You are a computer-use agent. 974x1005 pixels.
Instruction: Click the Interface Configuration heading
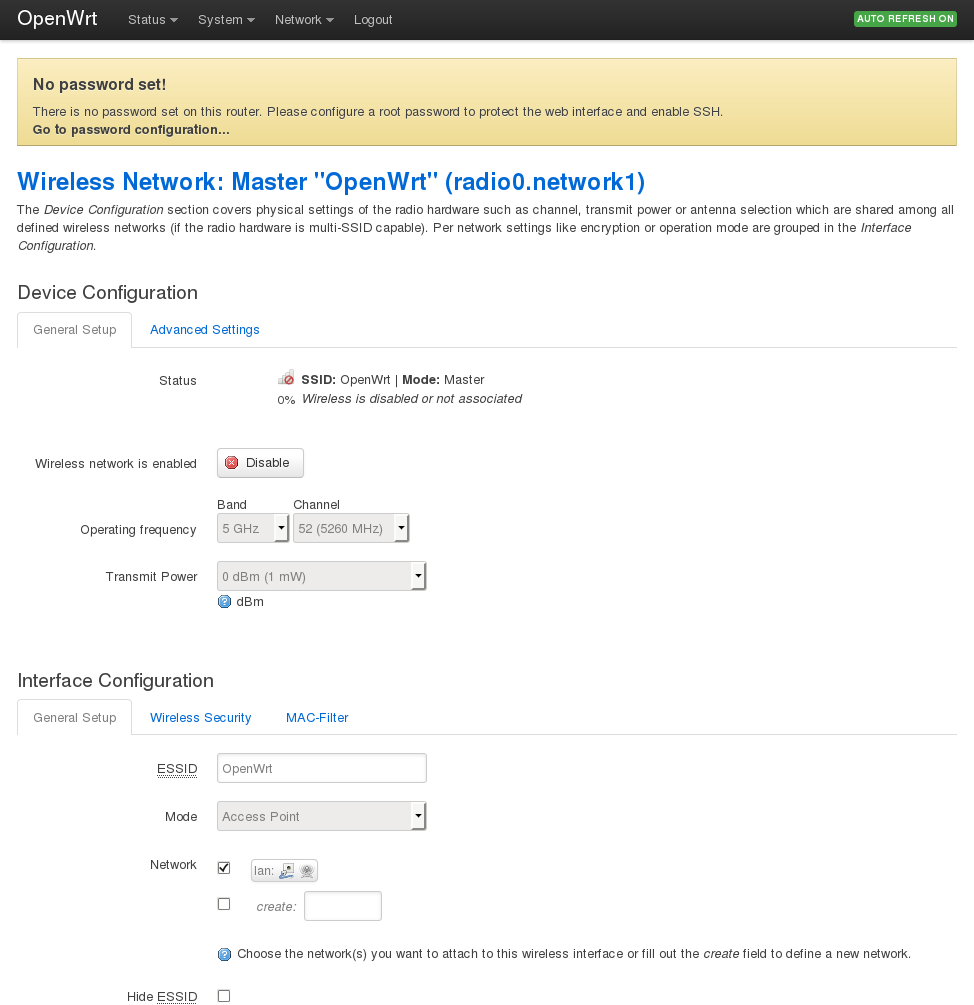(x=115, y=681)
